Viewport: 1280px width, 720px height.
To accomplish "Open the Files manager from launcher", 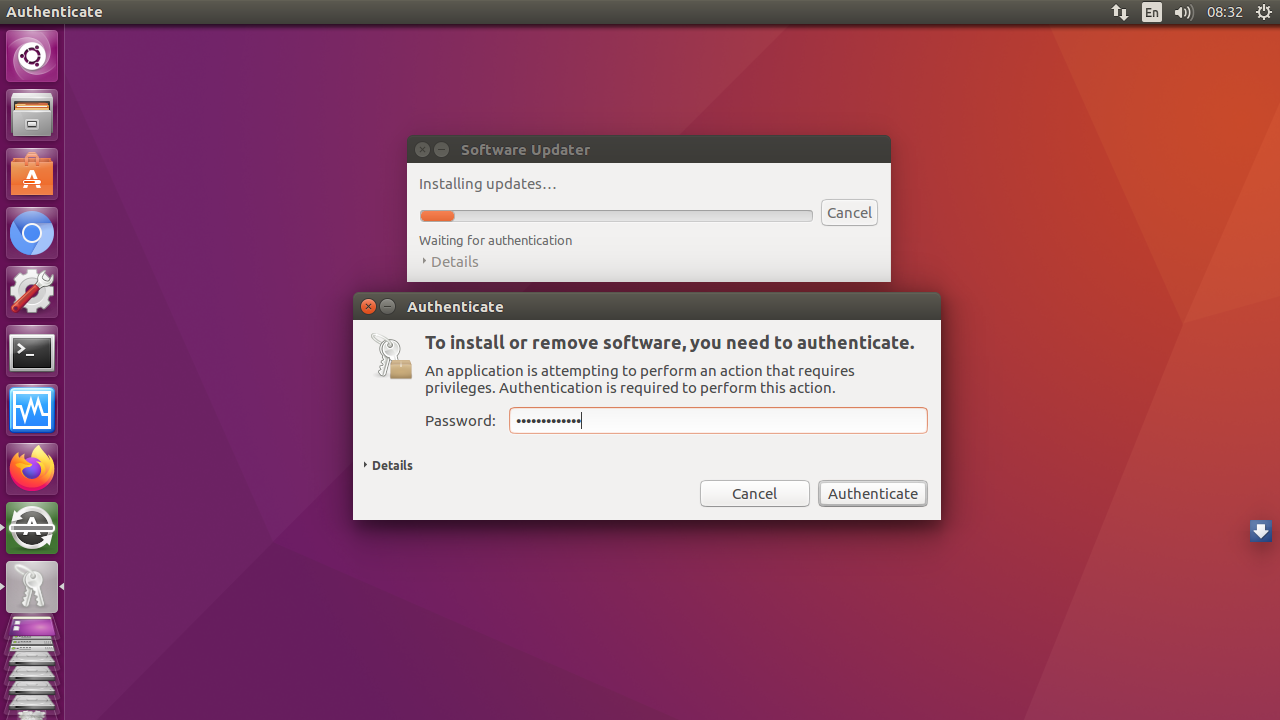I will 32,115.
